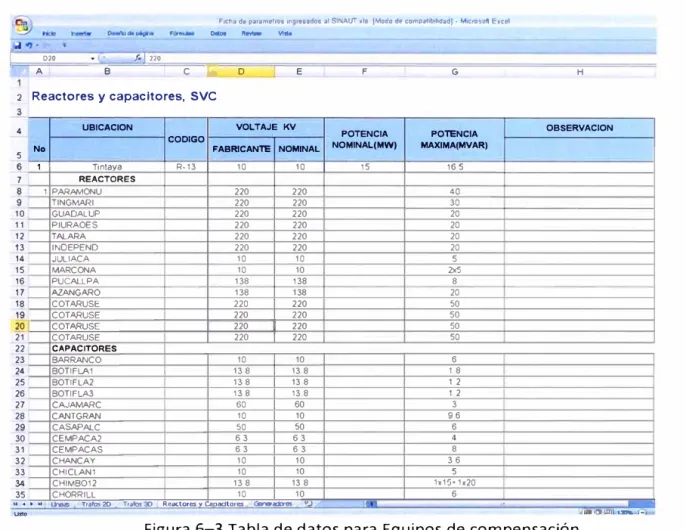Switch to the Lineas sheet tab

(60, 504)
